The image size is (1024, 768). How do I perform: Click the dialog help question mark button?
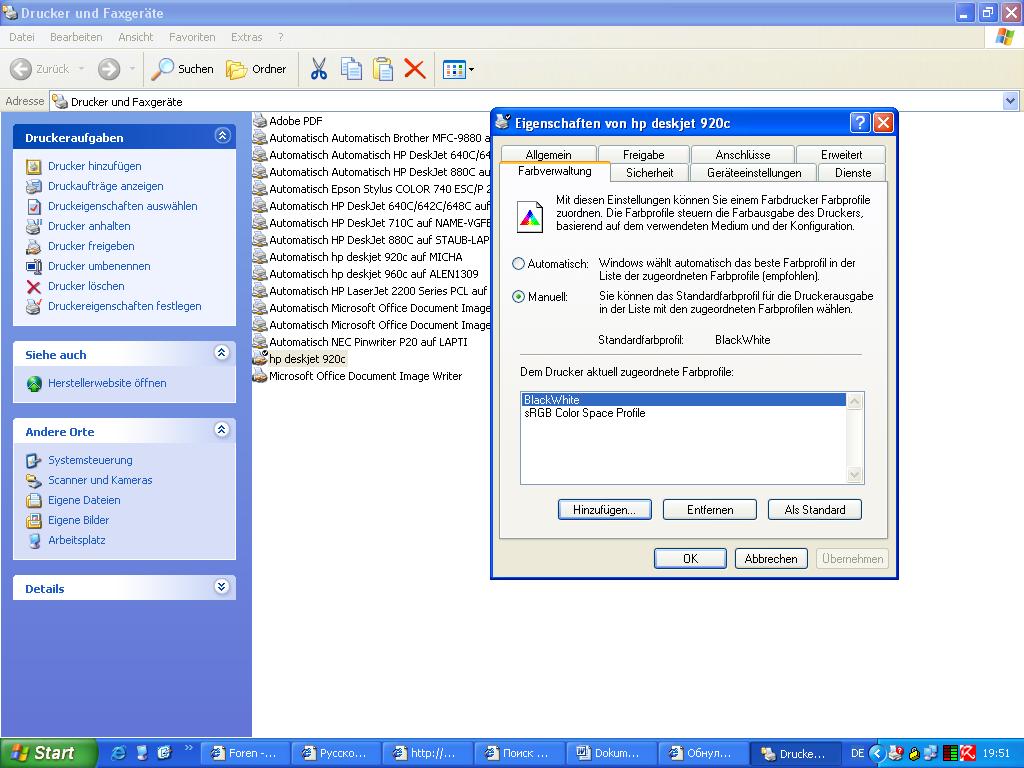[860, 122]
